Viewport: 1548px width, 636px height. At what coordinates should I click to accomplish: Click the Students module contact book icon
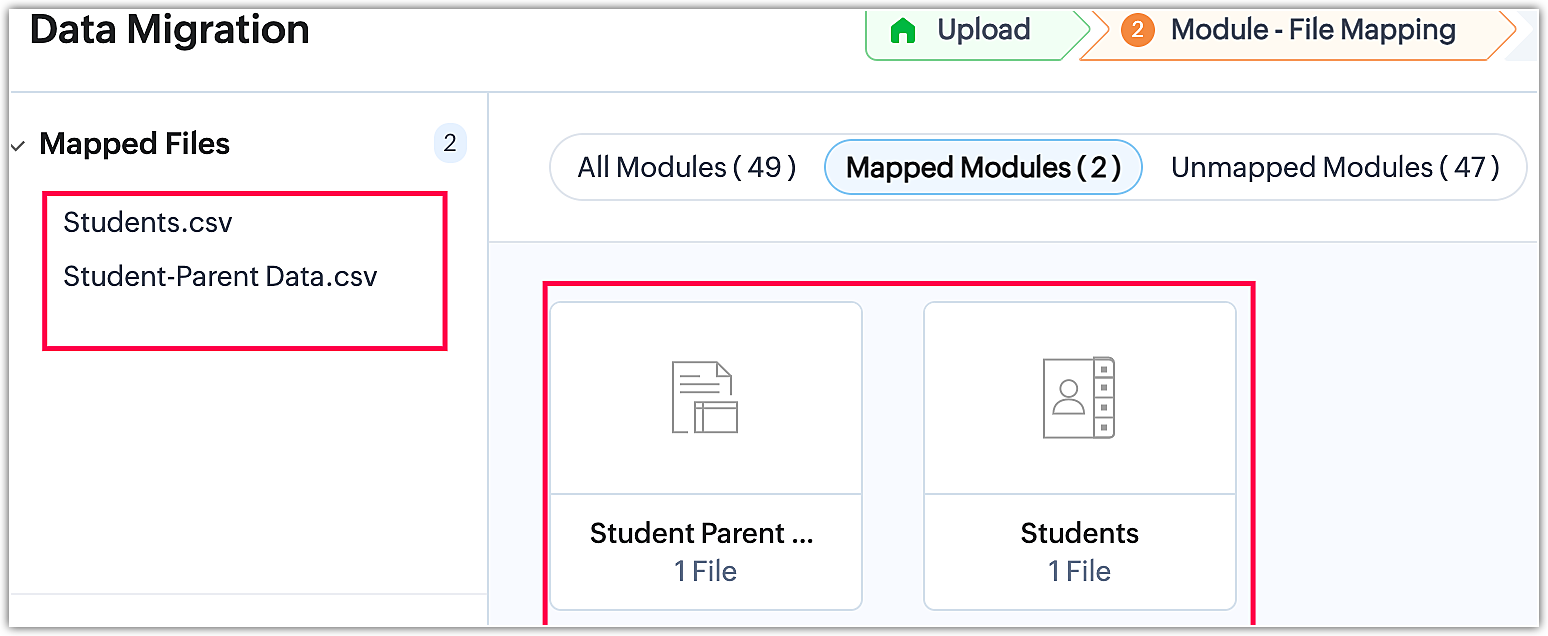point(1078,398)
